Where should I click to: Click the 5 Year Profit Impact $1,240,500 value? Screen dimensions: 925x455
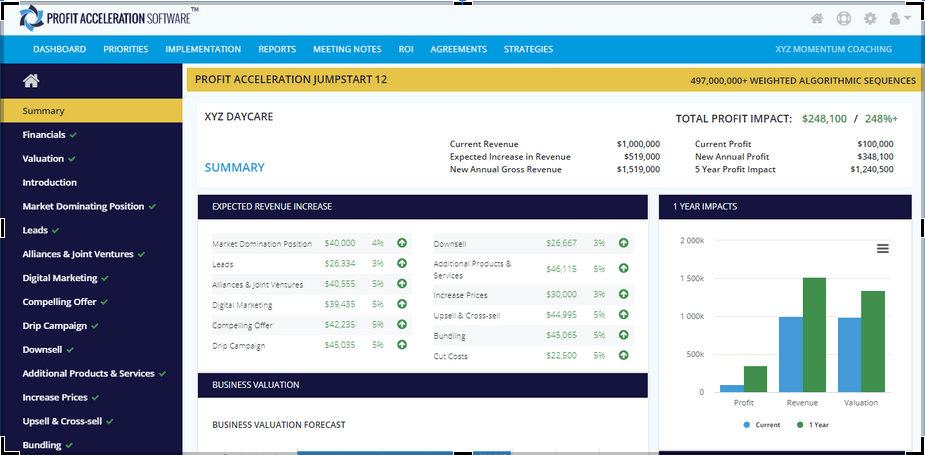872,169
